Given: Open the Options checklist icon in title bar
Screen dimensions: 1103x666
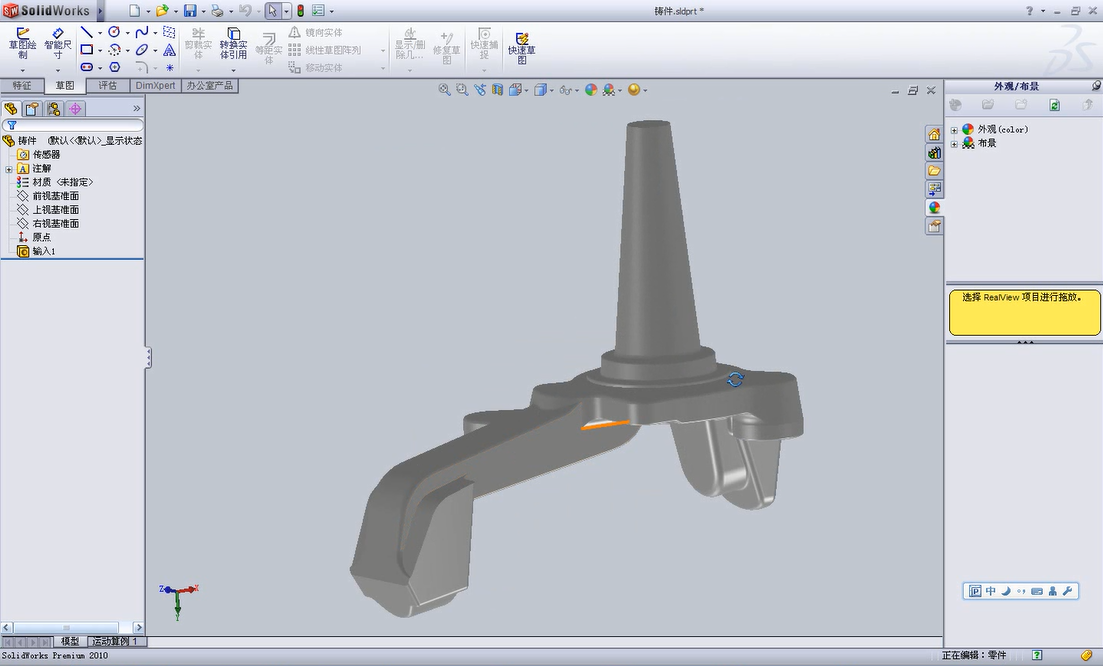Looking at the screenshot, I should click(x=318, y=11).
